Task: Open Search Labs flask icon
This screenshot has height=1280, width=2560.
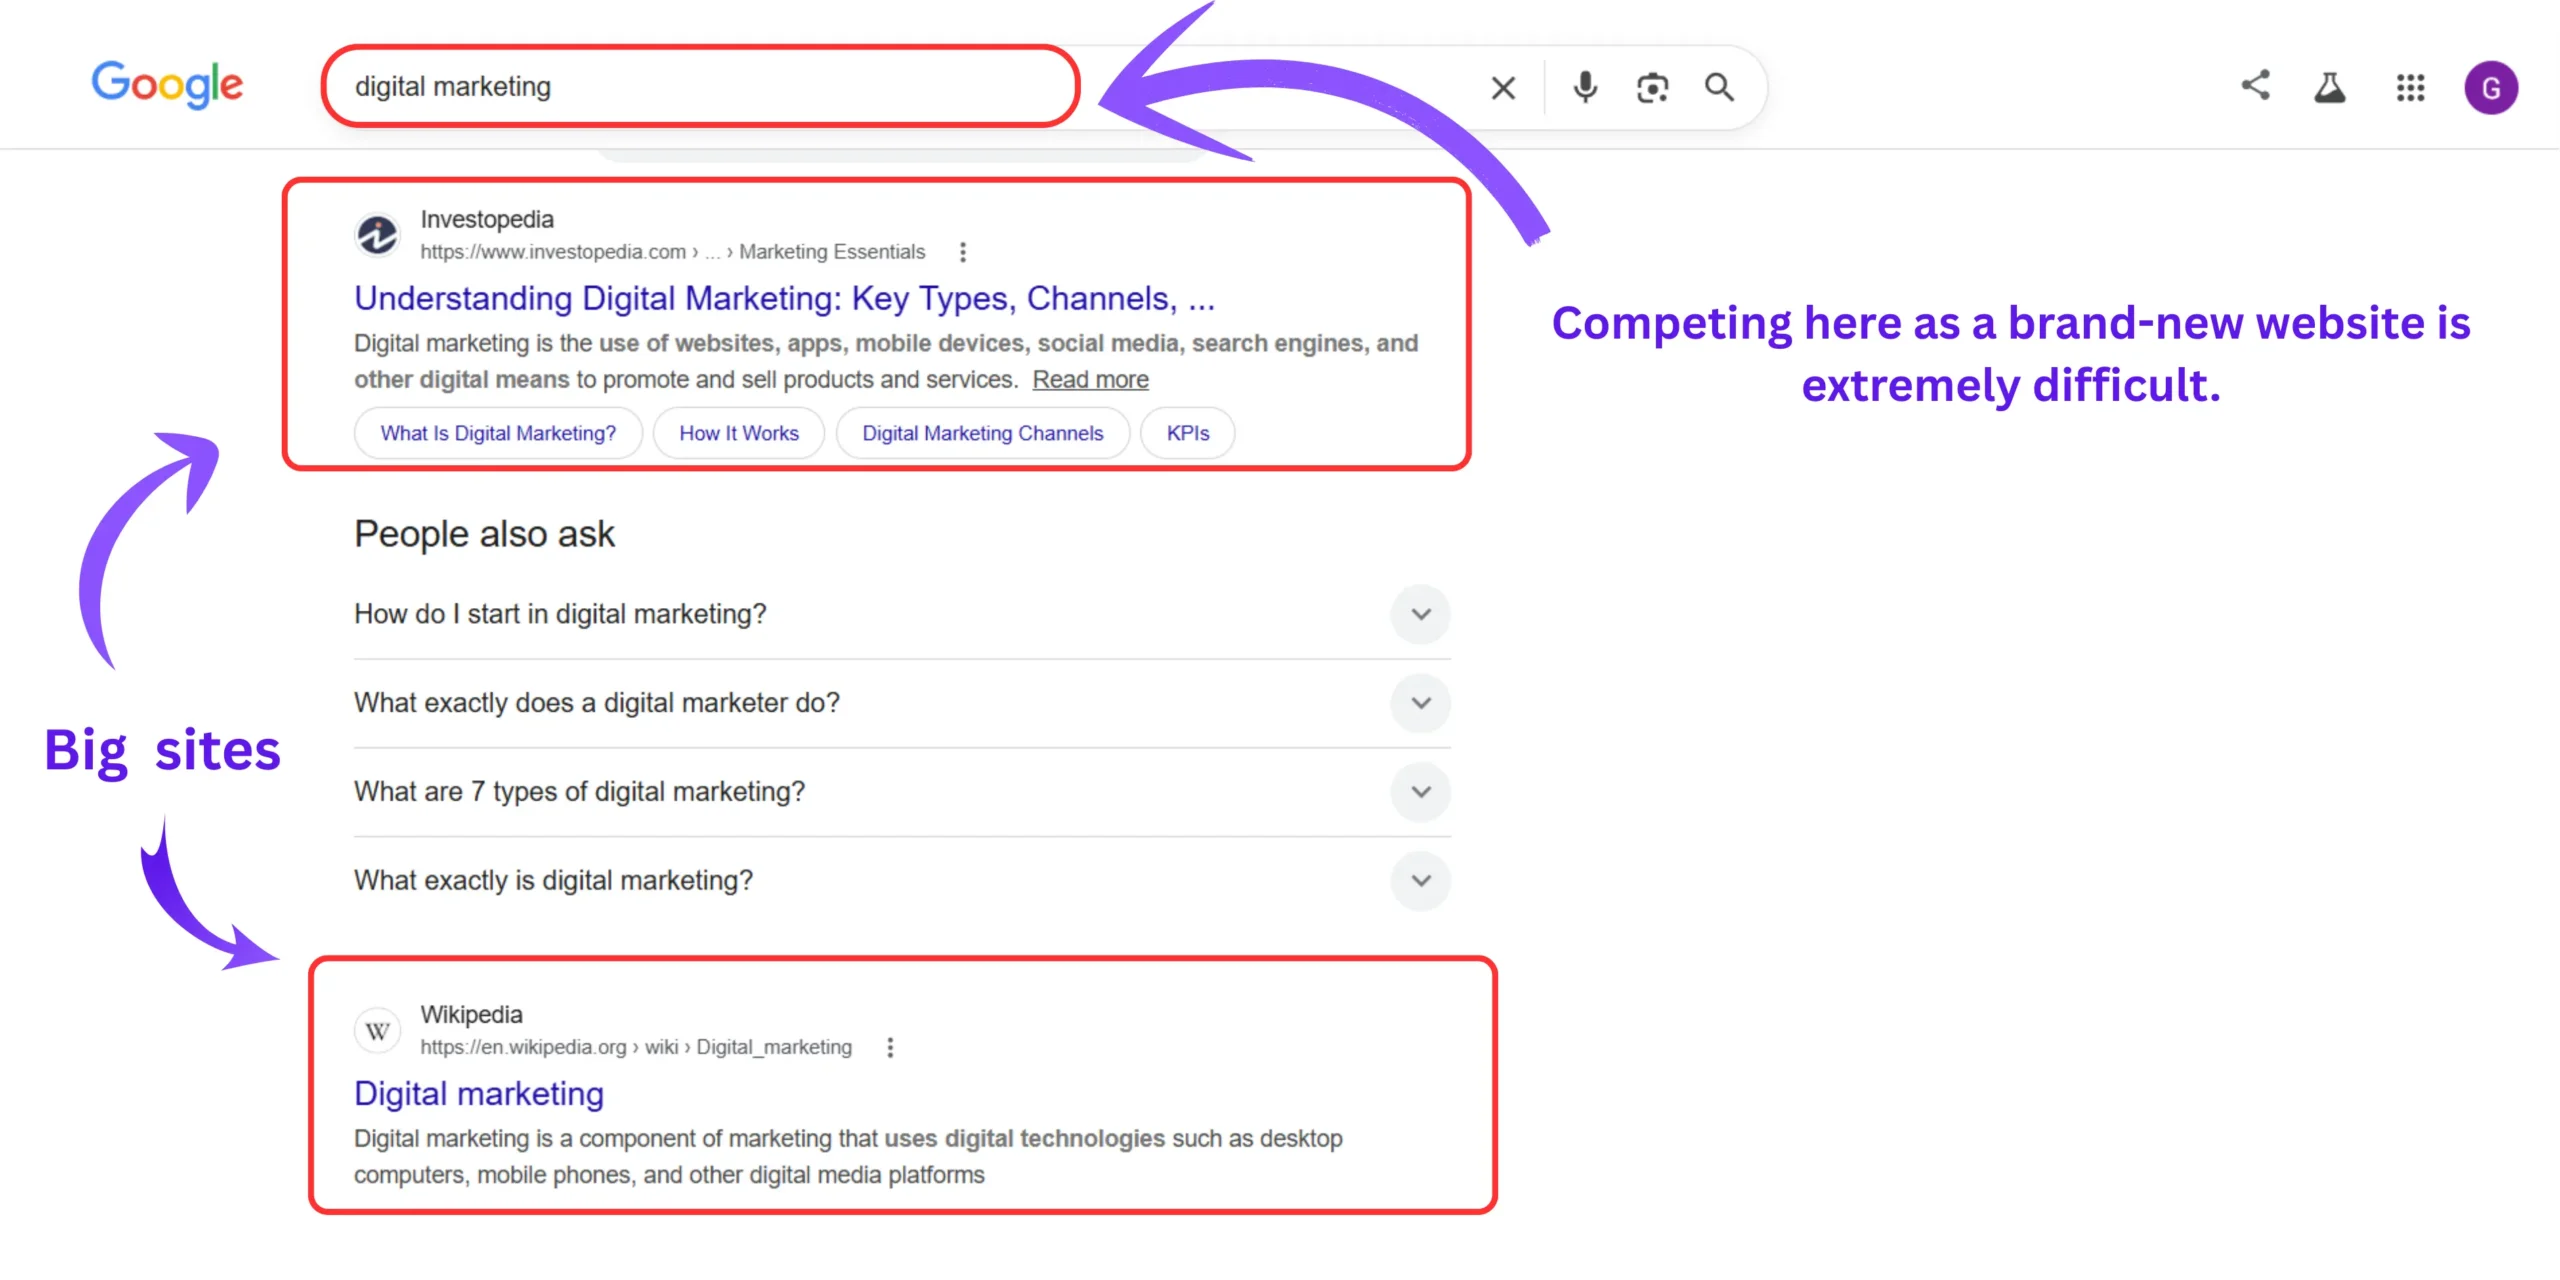Action: (x=2330, y=87)
